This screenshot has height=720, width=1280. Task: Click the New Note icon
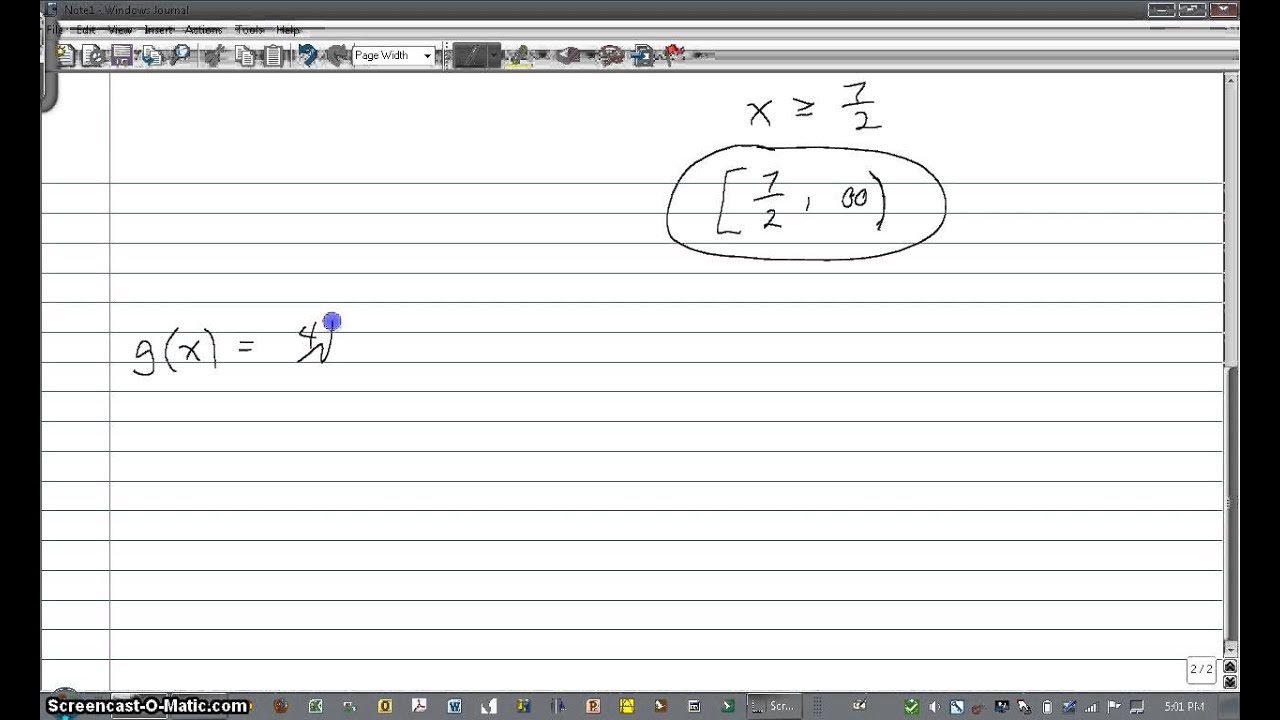[x=65, y=56]
